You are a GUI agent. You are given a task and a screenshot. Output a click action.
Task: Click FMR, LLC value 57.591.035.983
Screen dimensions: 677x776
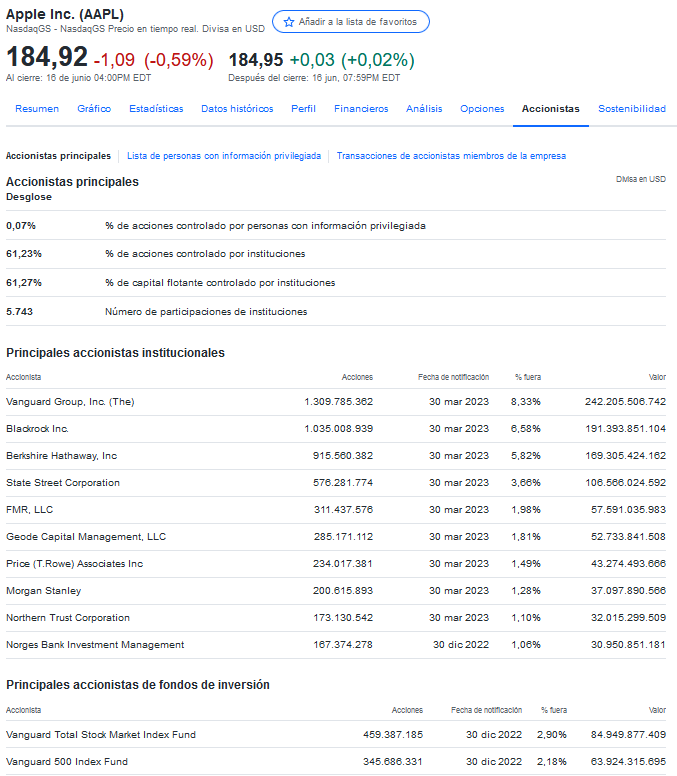pyautogui.click(x=629, y=510)
